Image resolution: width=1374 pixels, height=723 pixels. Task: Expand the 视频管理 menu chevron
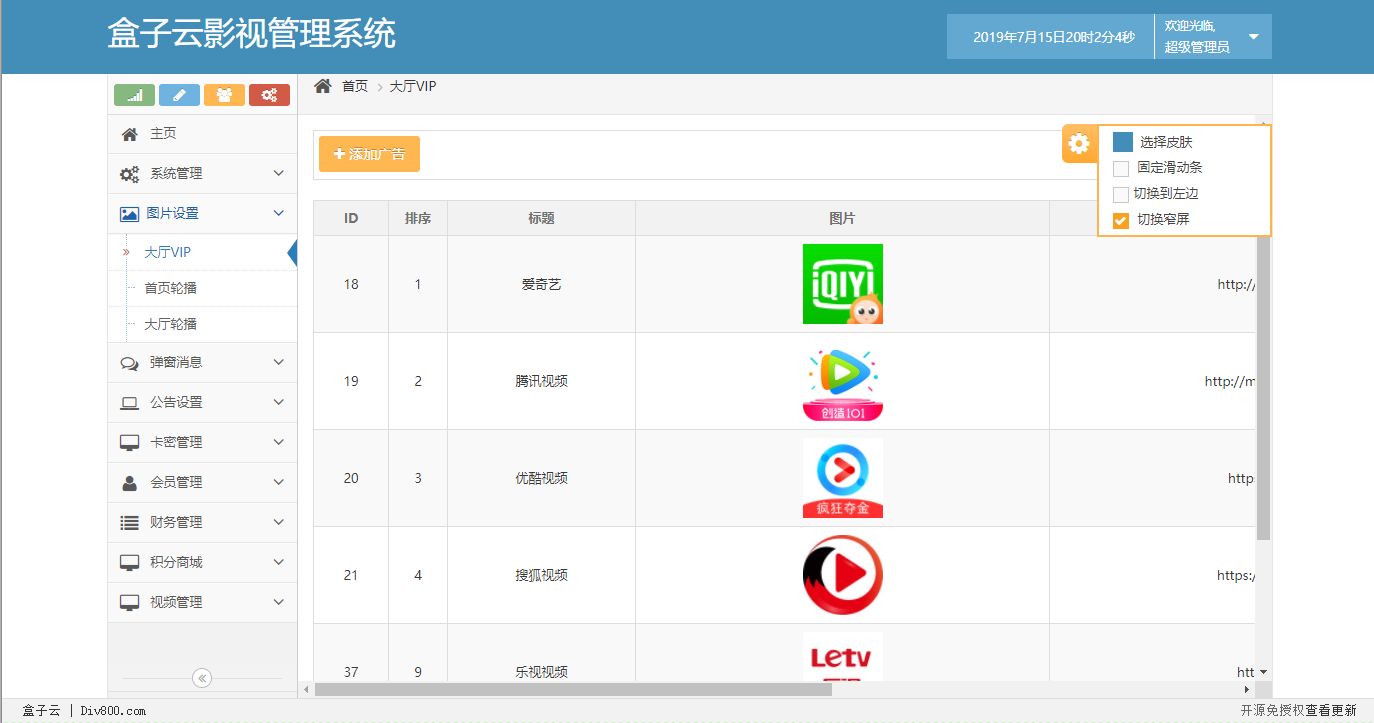[x=279, y=602]
